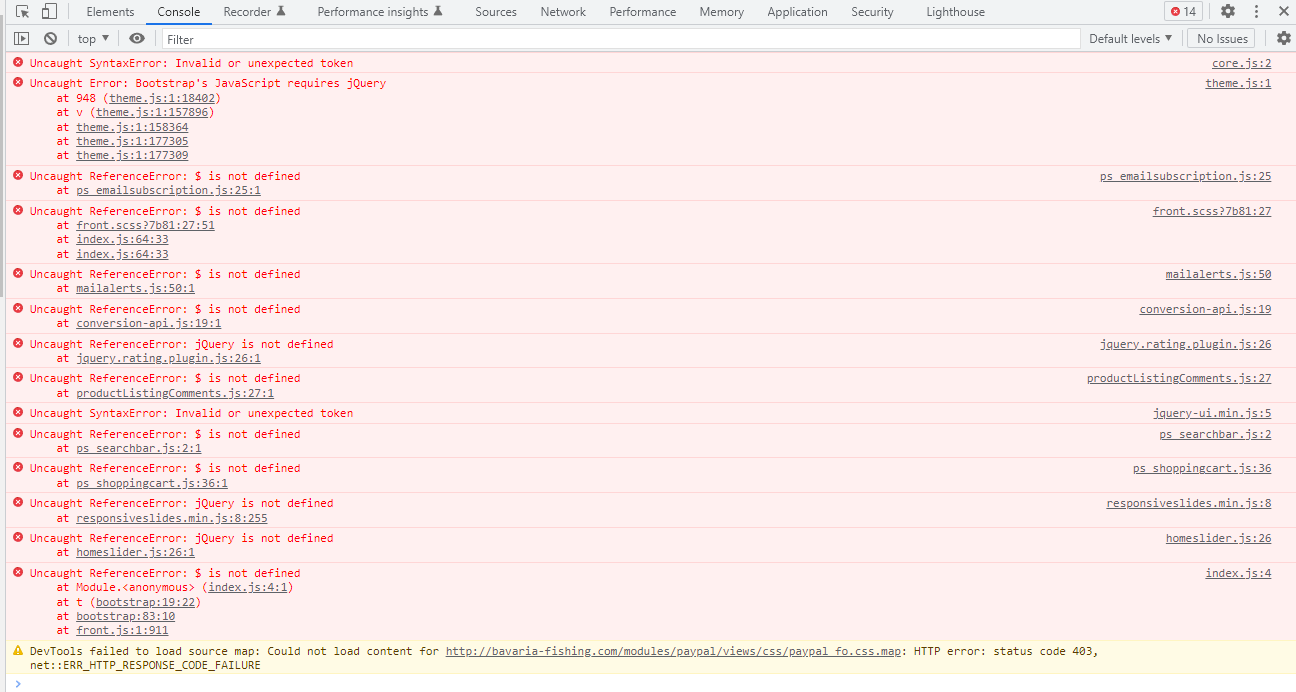
Task: Open ps_emailsubscription.js:25 source link on right
Action: click(x=1185, y=176)
